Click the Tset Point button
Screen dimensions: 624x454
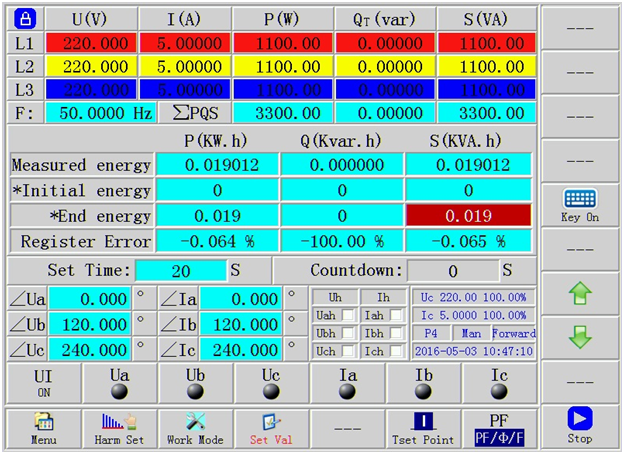click(423, 429)
